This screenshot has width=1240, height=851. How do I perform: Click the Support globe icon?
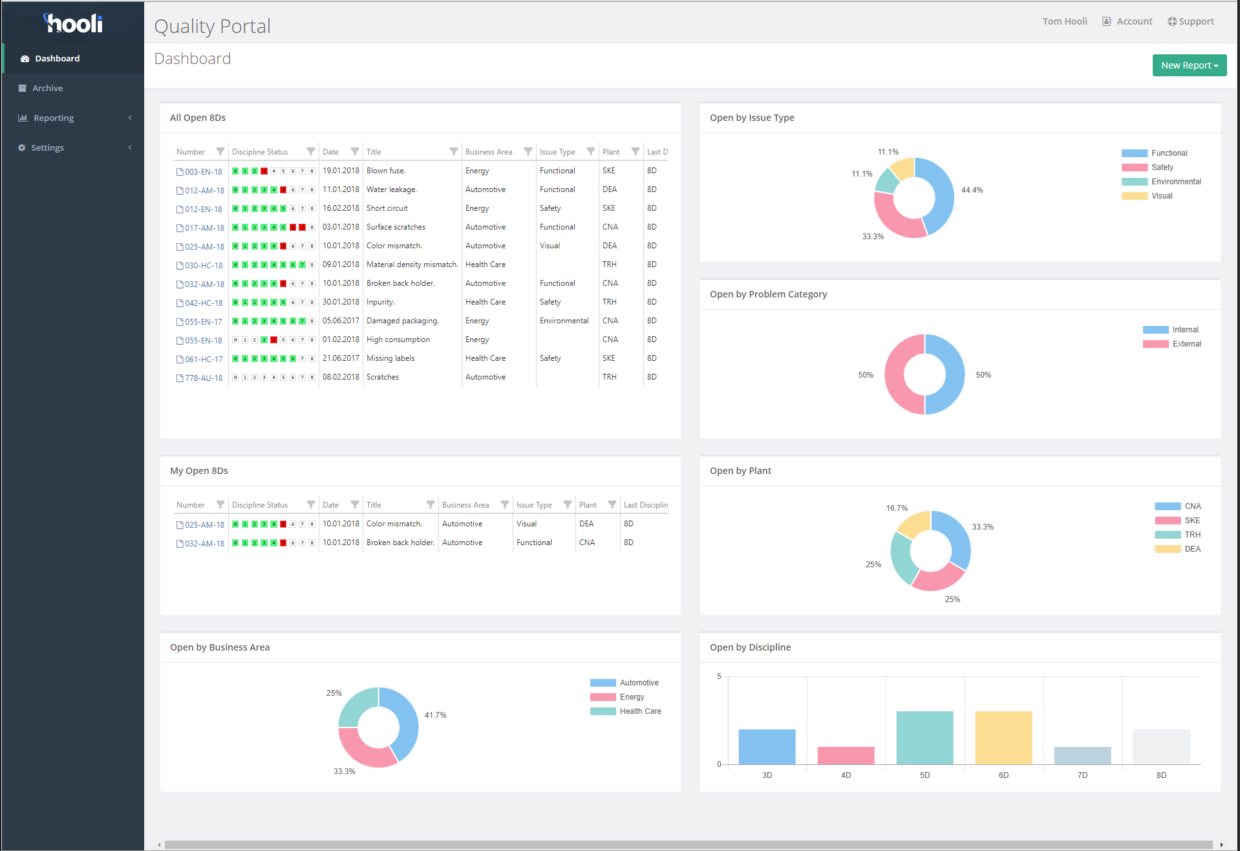pyautogui.click(x=1173, y=20)
